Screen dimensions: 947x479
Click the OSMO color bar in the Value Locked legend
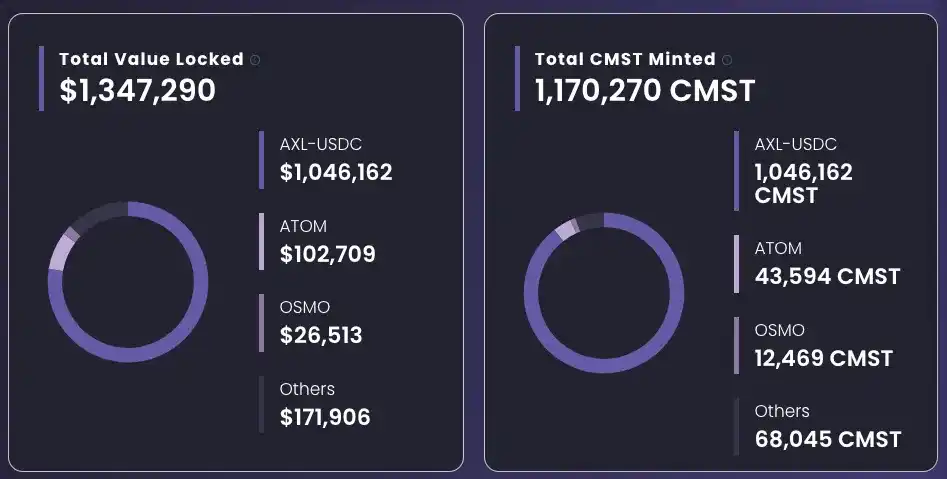pyautogui.click(x=261, y=322)
